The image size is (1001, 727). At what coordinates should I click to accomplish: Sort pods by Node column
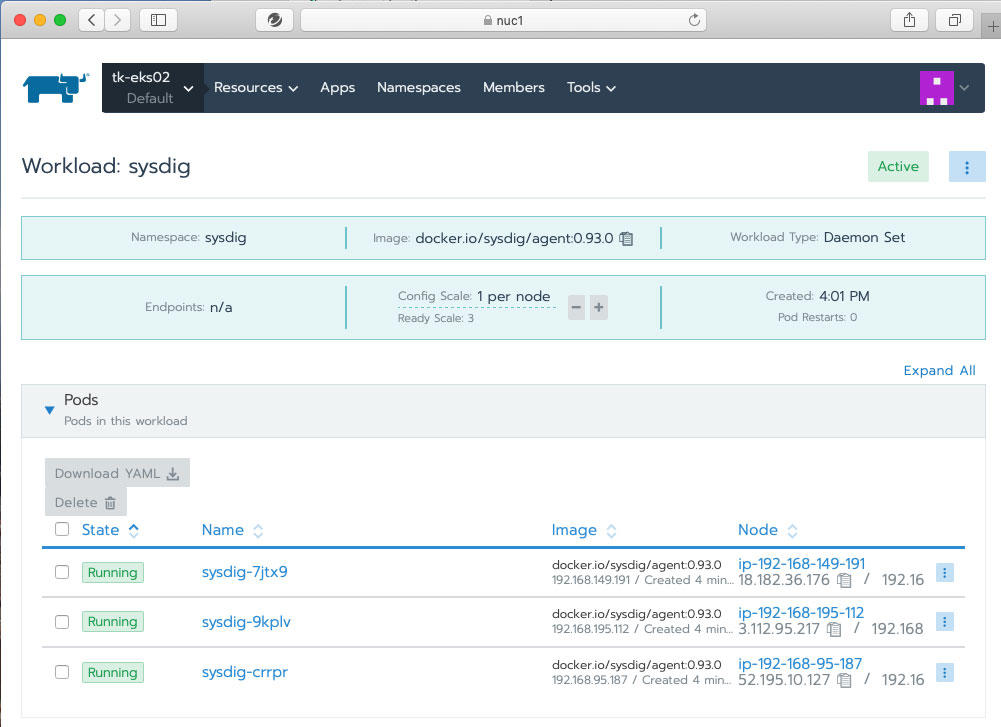pos(767,530)
